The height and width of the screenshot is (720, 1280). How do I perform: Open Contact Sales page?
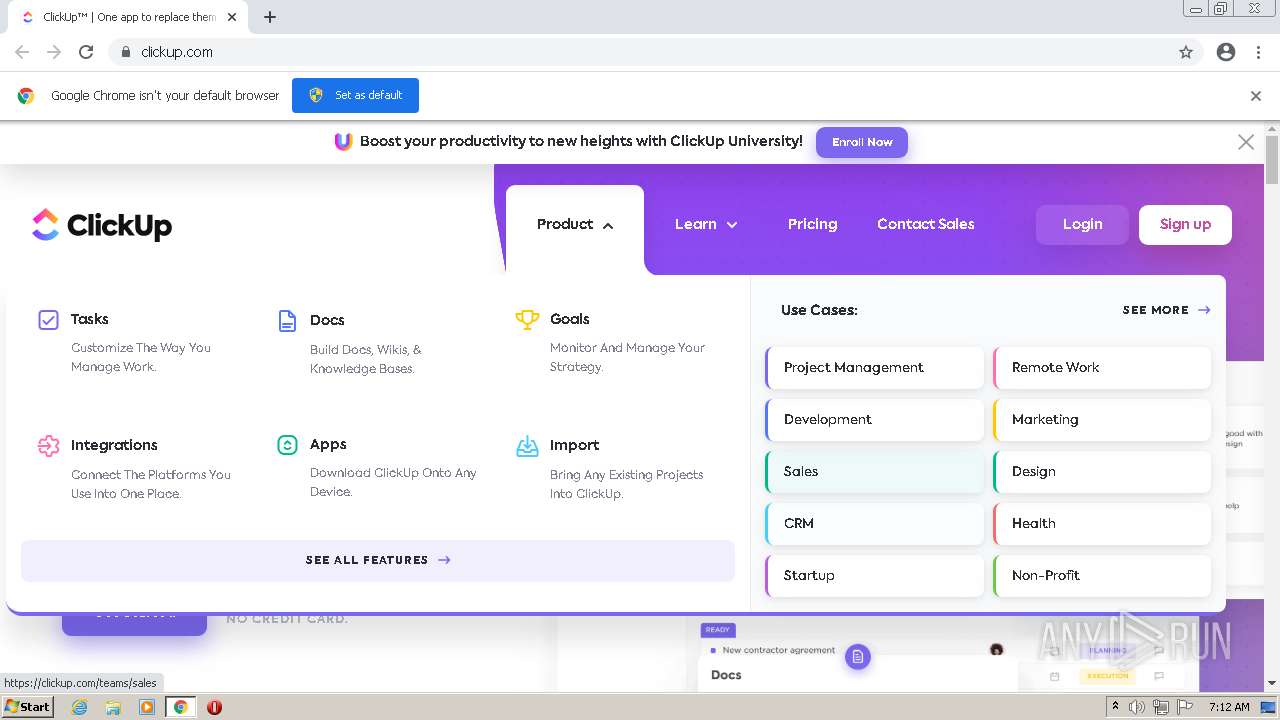[x=926, y=225]
